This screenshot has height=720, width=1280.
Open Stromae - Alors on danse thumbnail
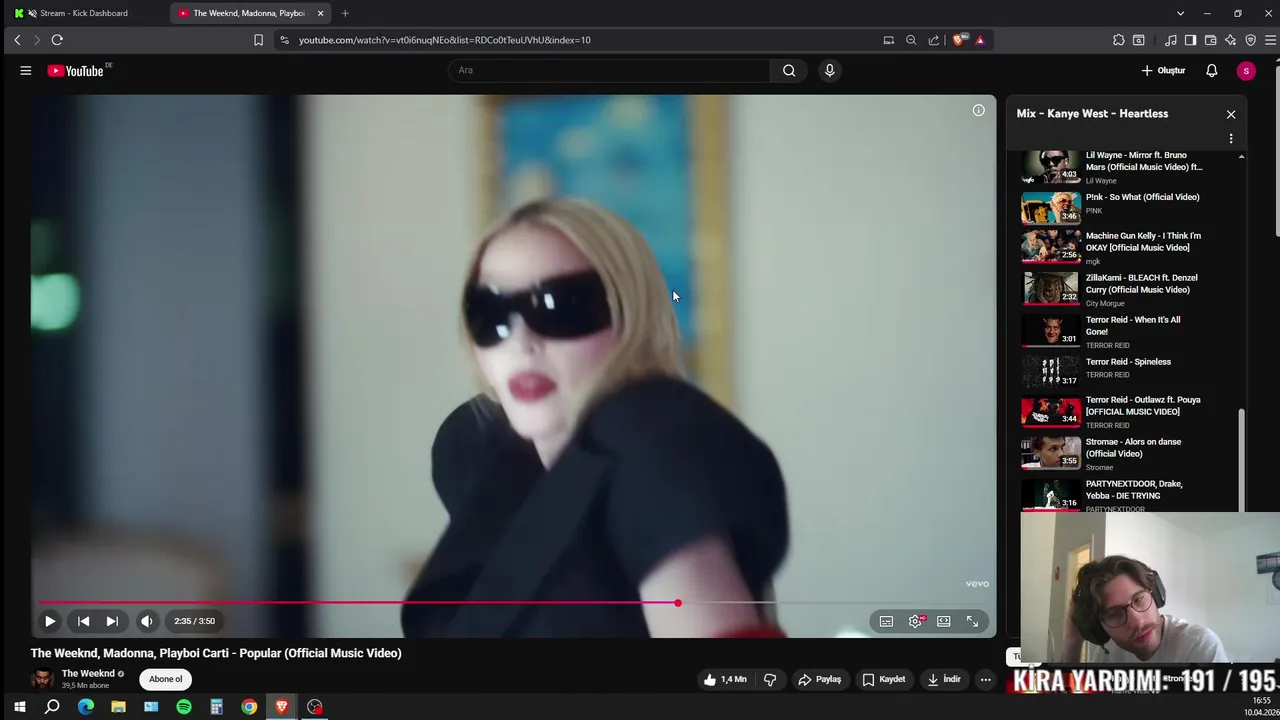tap(1050, 453)
